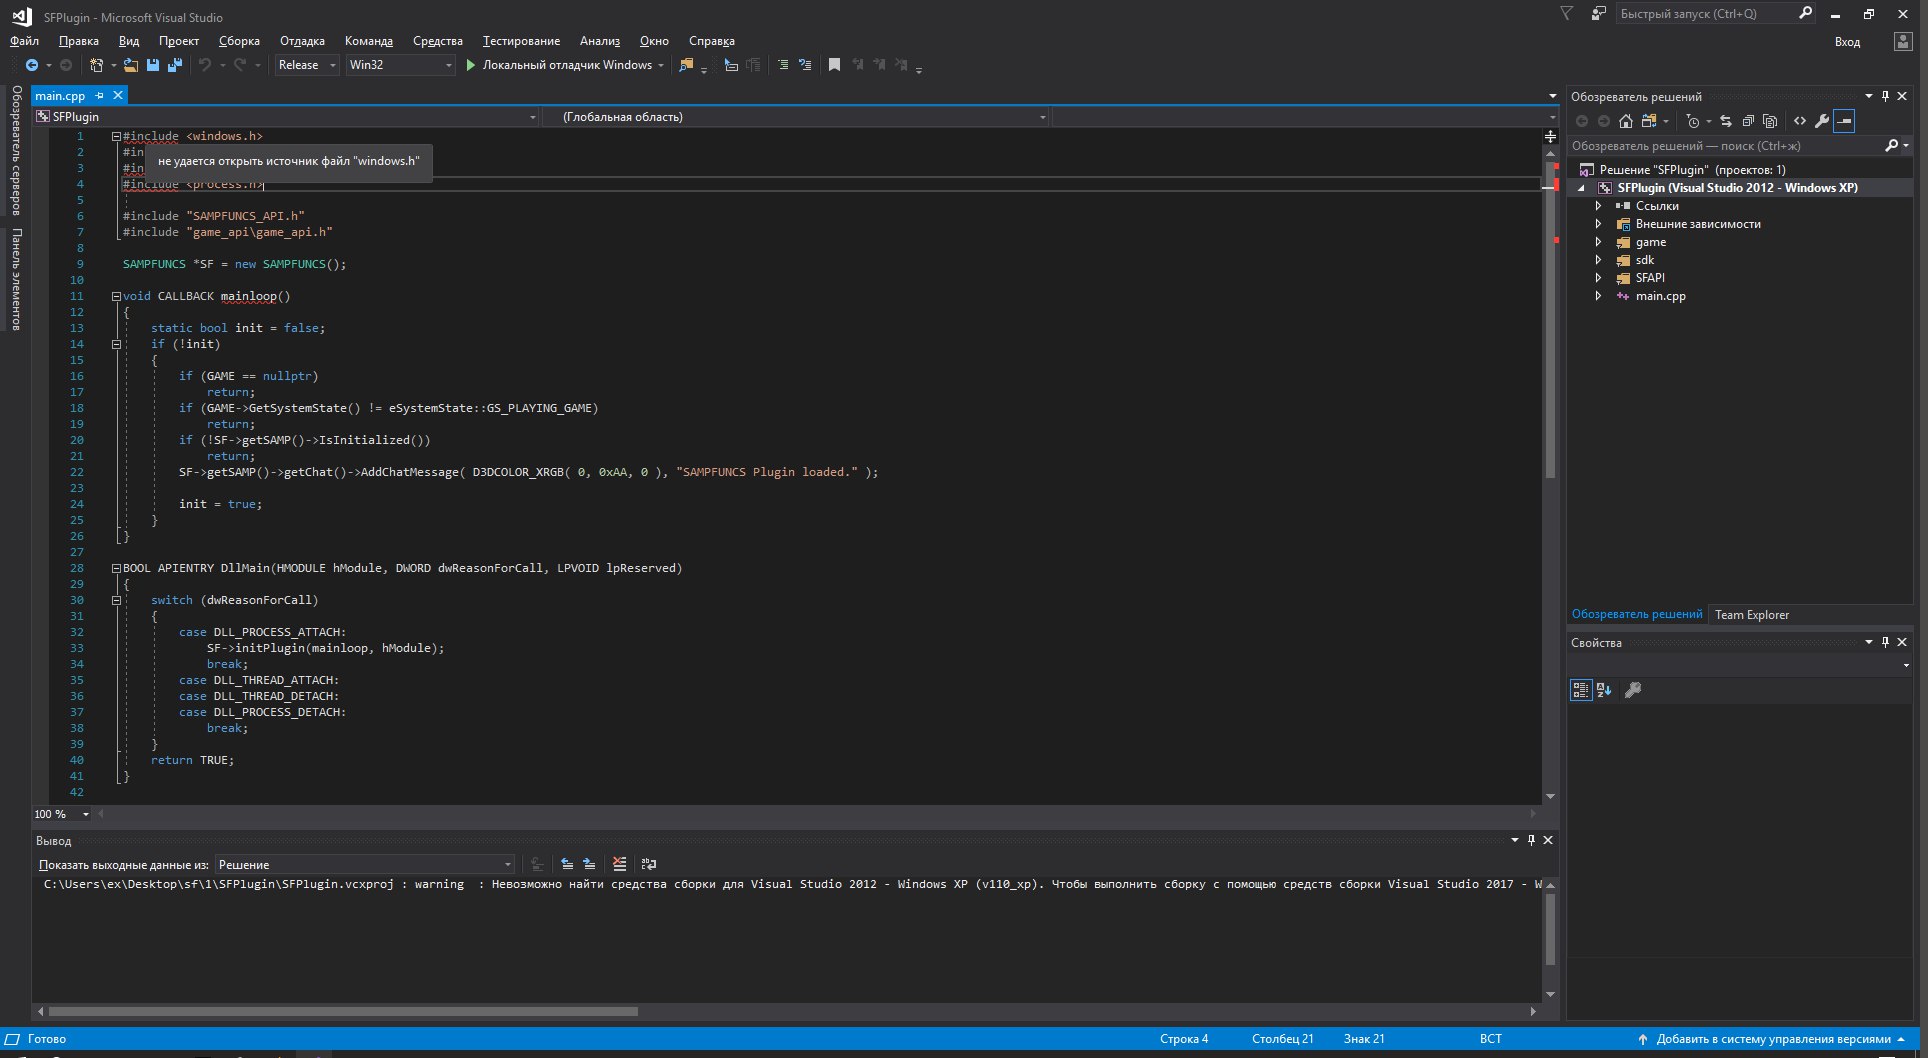Viewport: 1928px width, 1058px height.
Task: Open the Файл menu
Action: [24, 41]
